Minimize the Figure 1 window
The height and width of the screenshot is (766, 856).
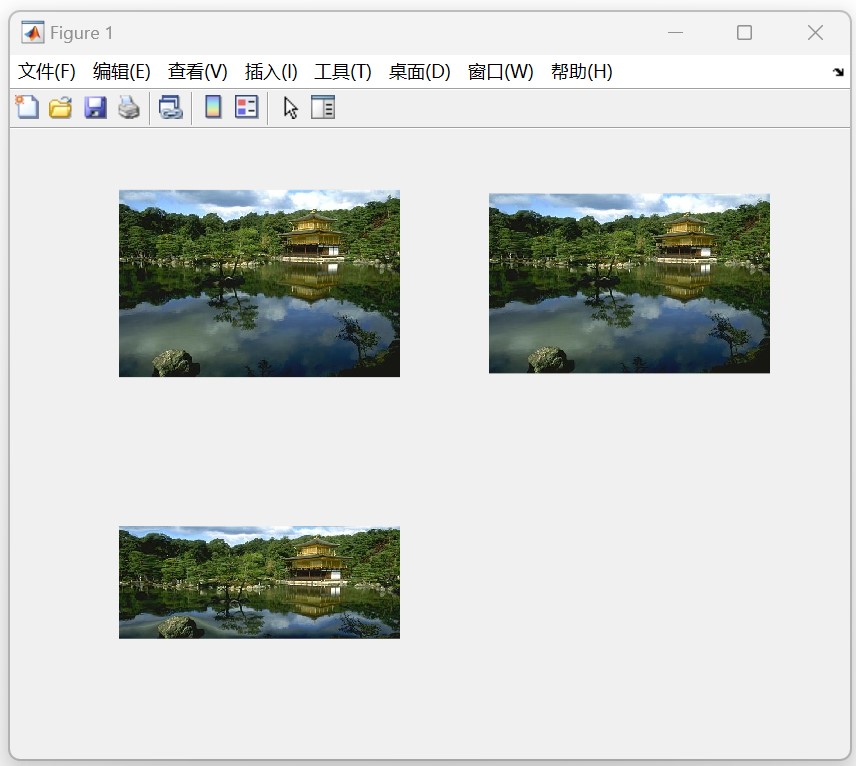click(x=675, y=33)
